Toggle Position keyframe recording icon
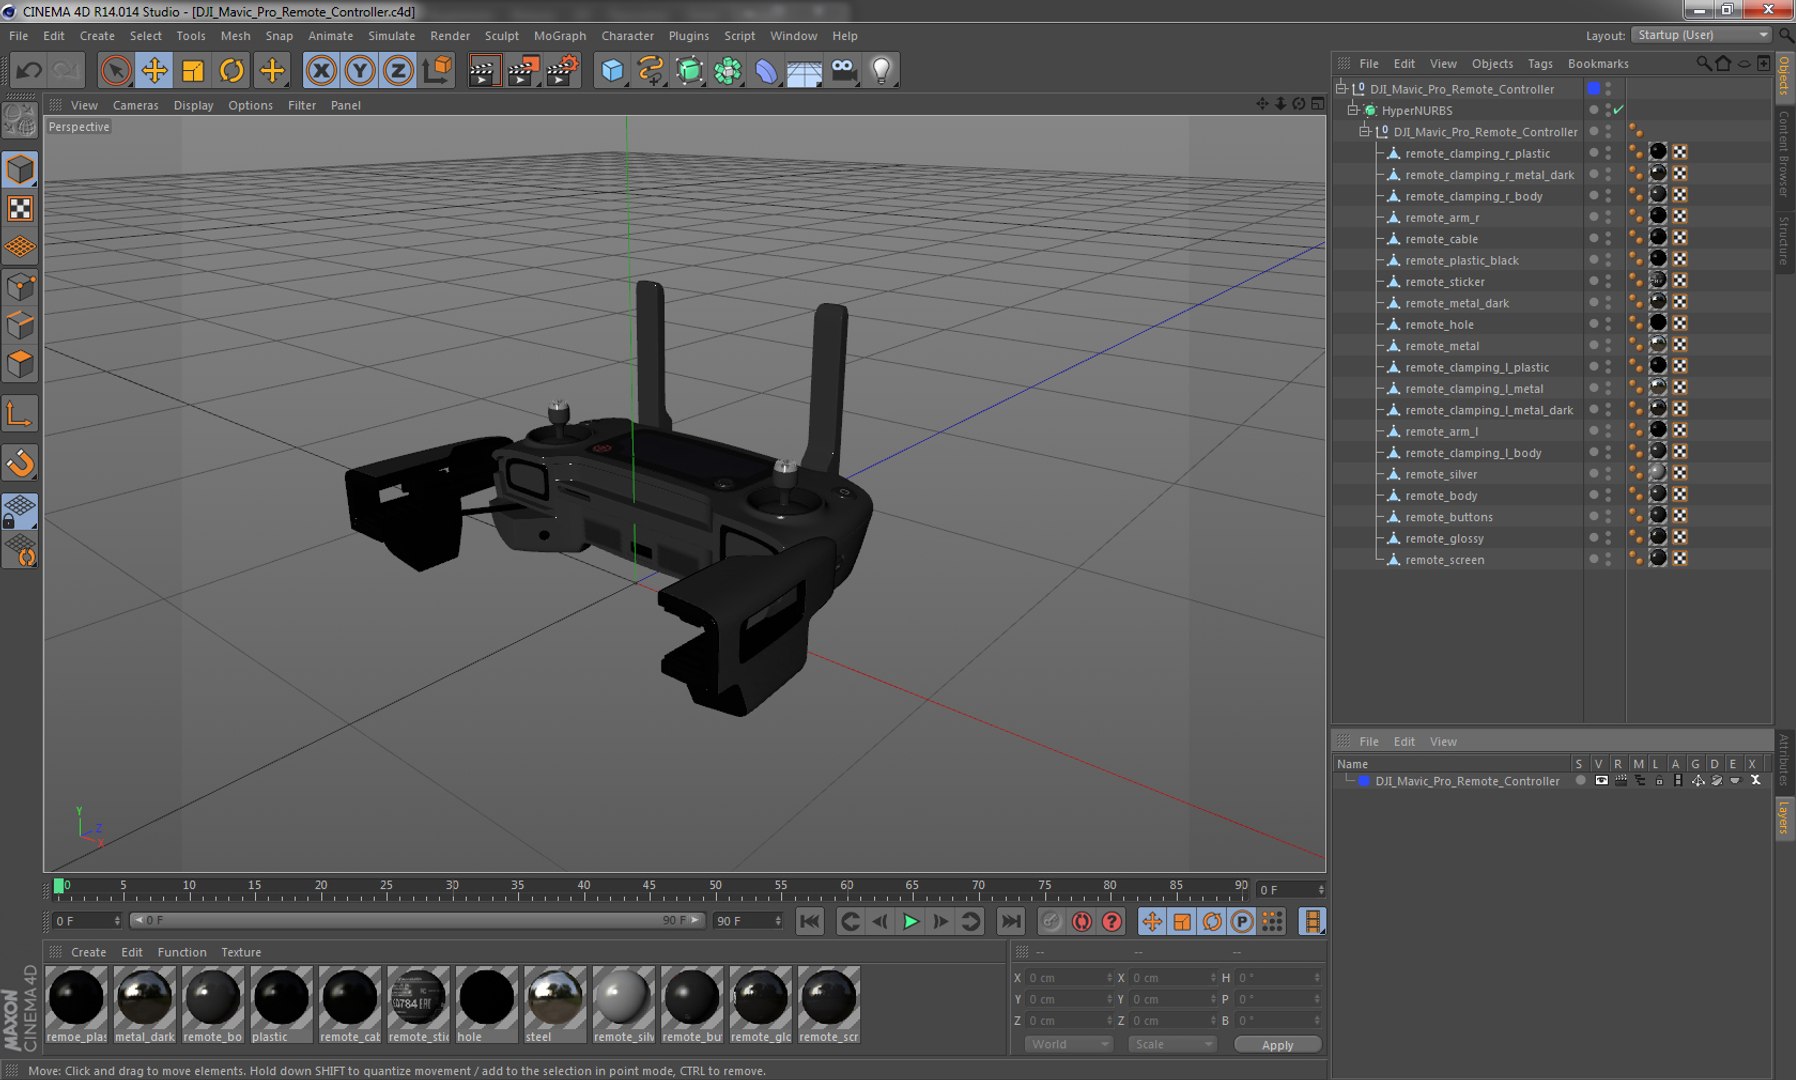The width and height of the screenshot is (1796, 1080). [x=1152, y=922]
